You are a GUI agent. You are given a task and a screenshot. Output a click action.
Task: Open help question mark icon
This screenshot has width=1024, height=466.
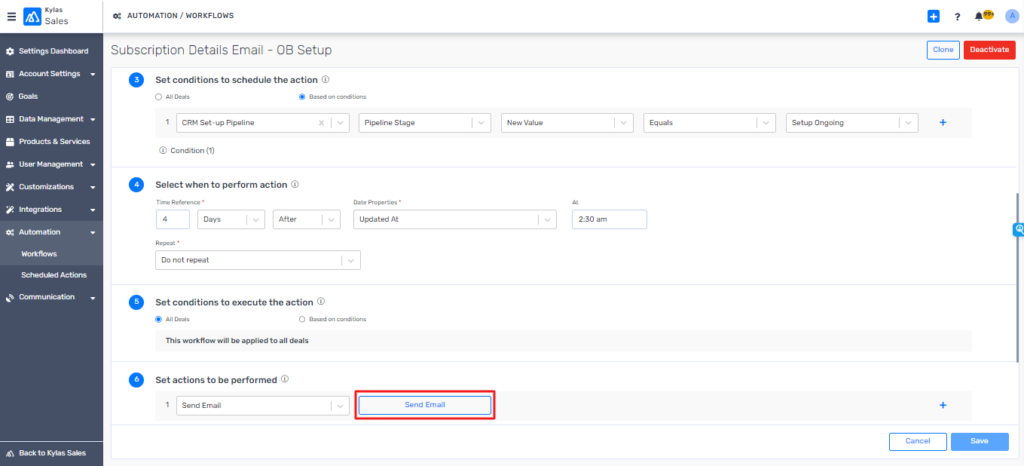pyautogui.click(x=957, y=17)
